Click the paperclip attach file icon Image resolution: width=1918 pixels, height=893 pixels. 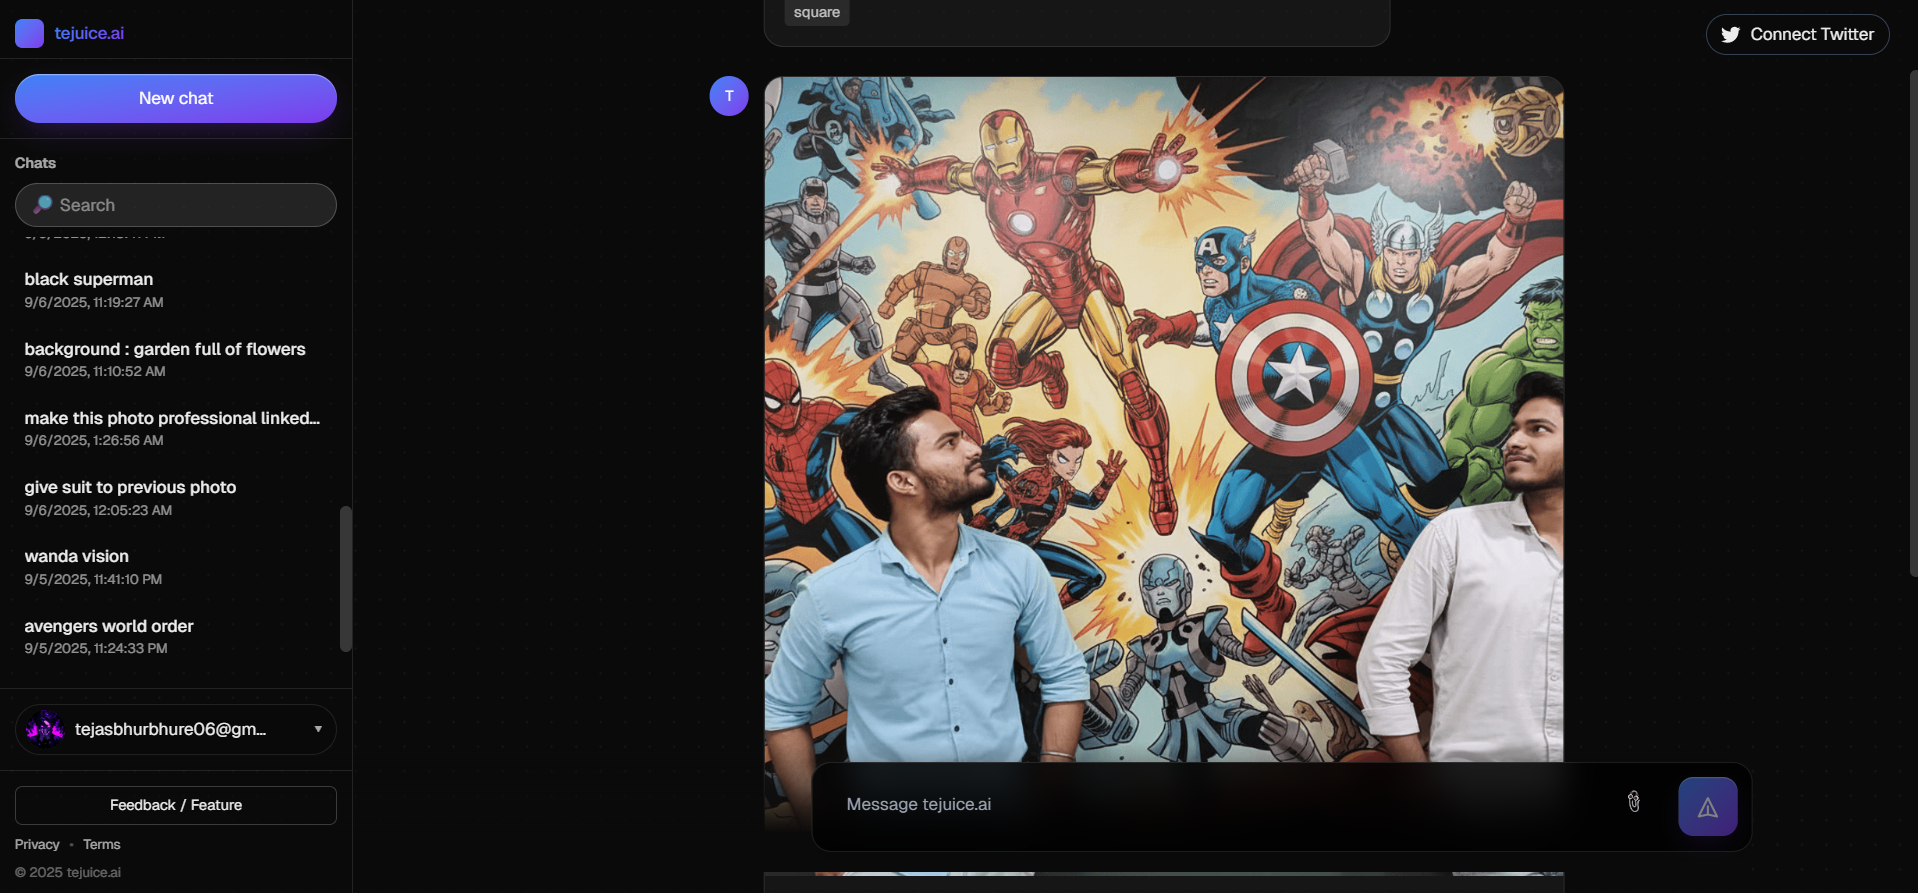click(1633, 802)
